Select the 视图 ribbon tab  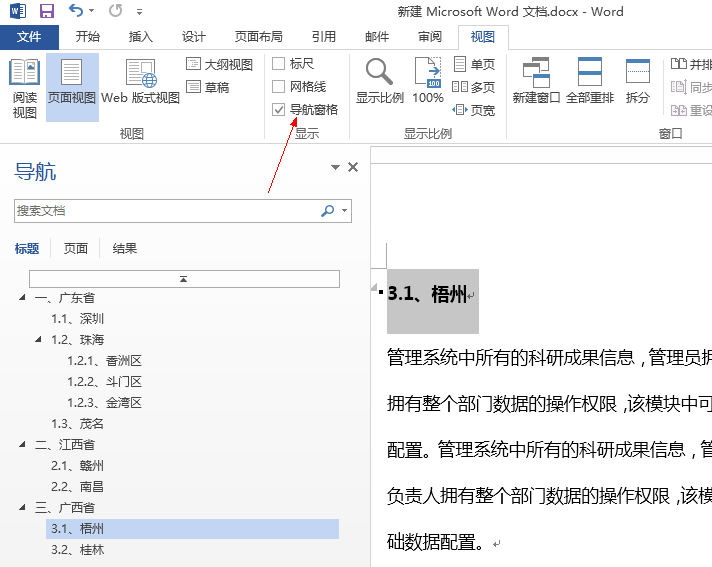point(483,37)
